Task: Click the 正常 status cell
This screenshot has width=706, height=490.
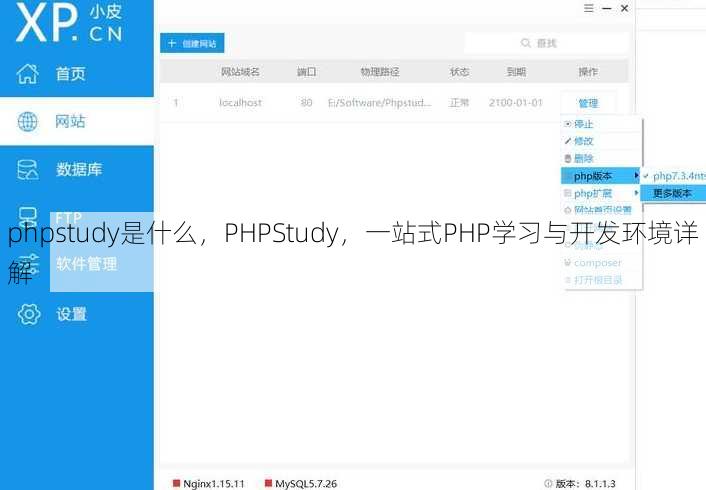Action: [459, 103]
